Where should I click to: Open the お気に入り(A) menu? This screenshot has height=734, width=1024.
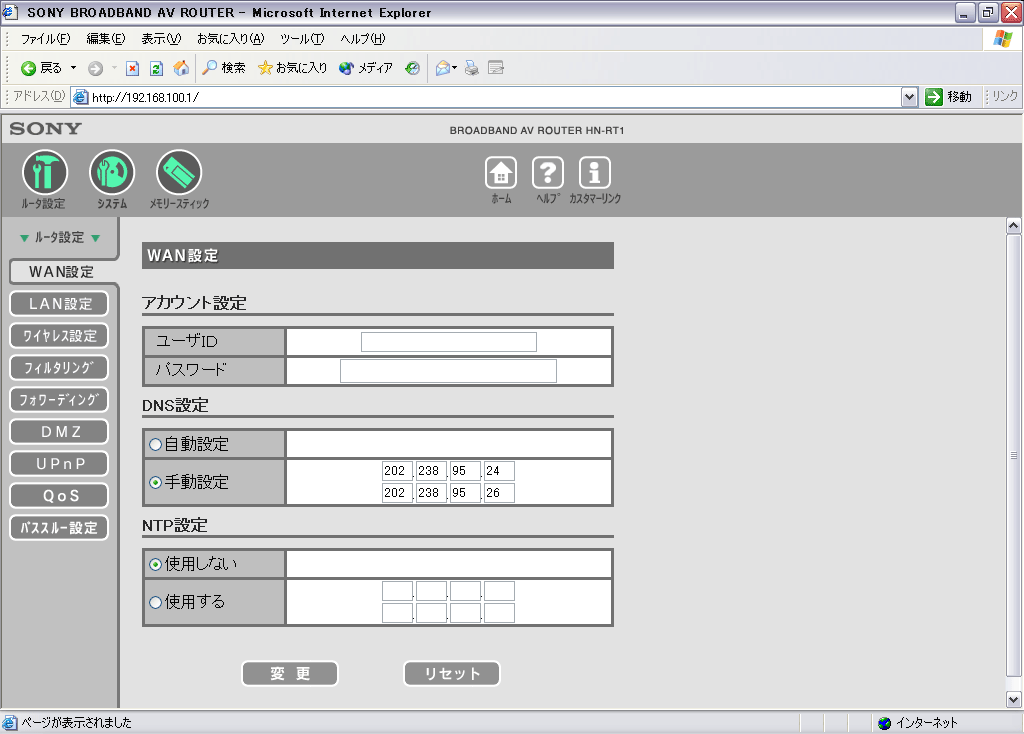coord(231,39)
